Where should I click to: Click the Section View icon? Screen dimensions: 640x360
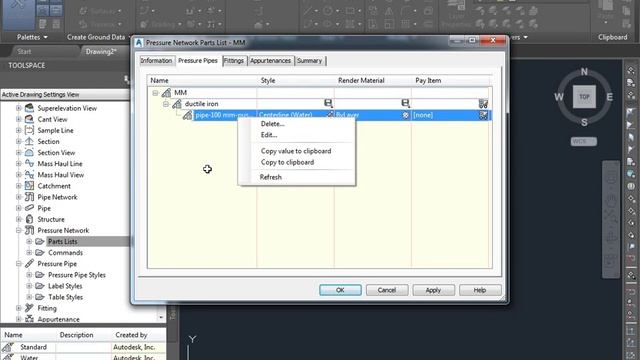(29, 153)
